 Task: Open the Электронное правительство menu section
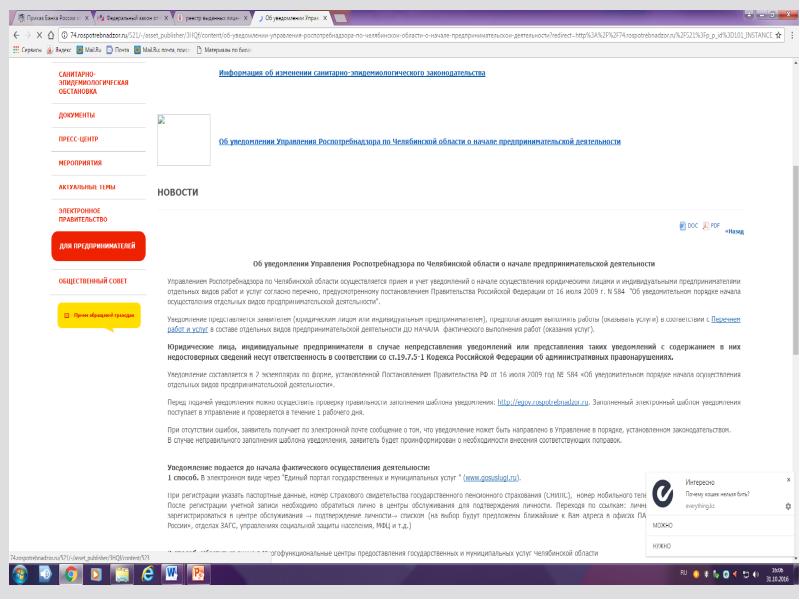[83, 215]
